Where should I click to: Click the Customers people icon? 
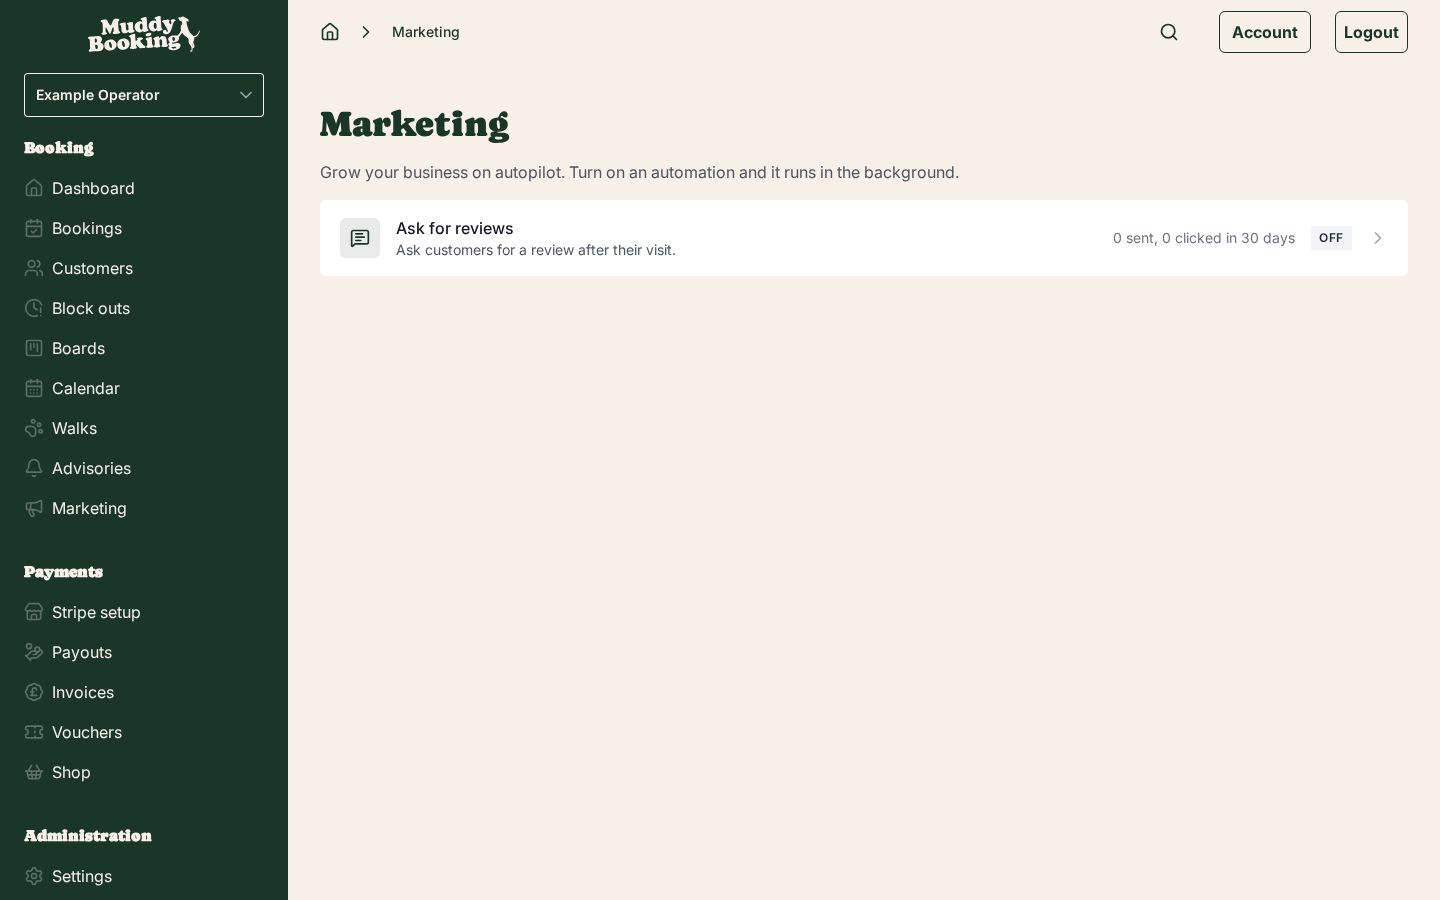click(x=34, y=268)
